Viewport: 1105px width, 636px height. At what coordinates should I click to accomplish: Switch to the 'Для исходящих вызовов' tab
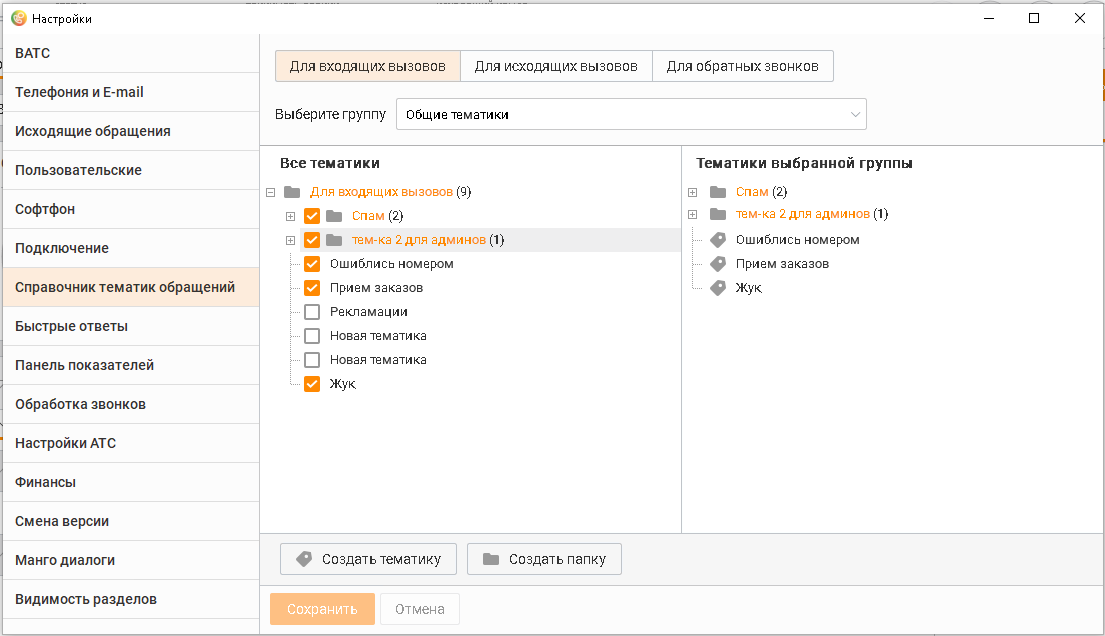(556, 66)
